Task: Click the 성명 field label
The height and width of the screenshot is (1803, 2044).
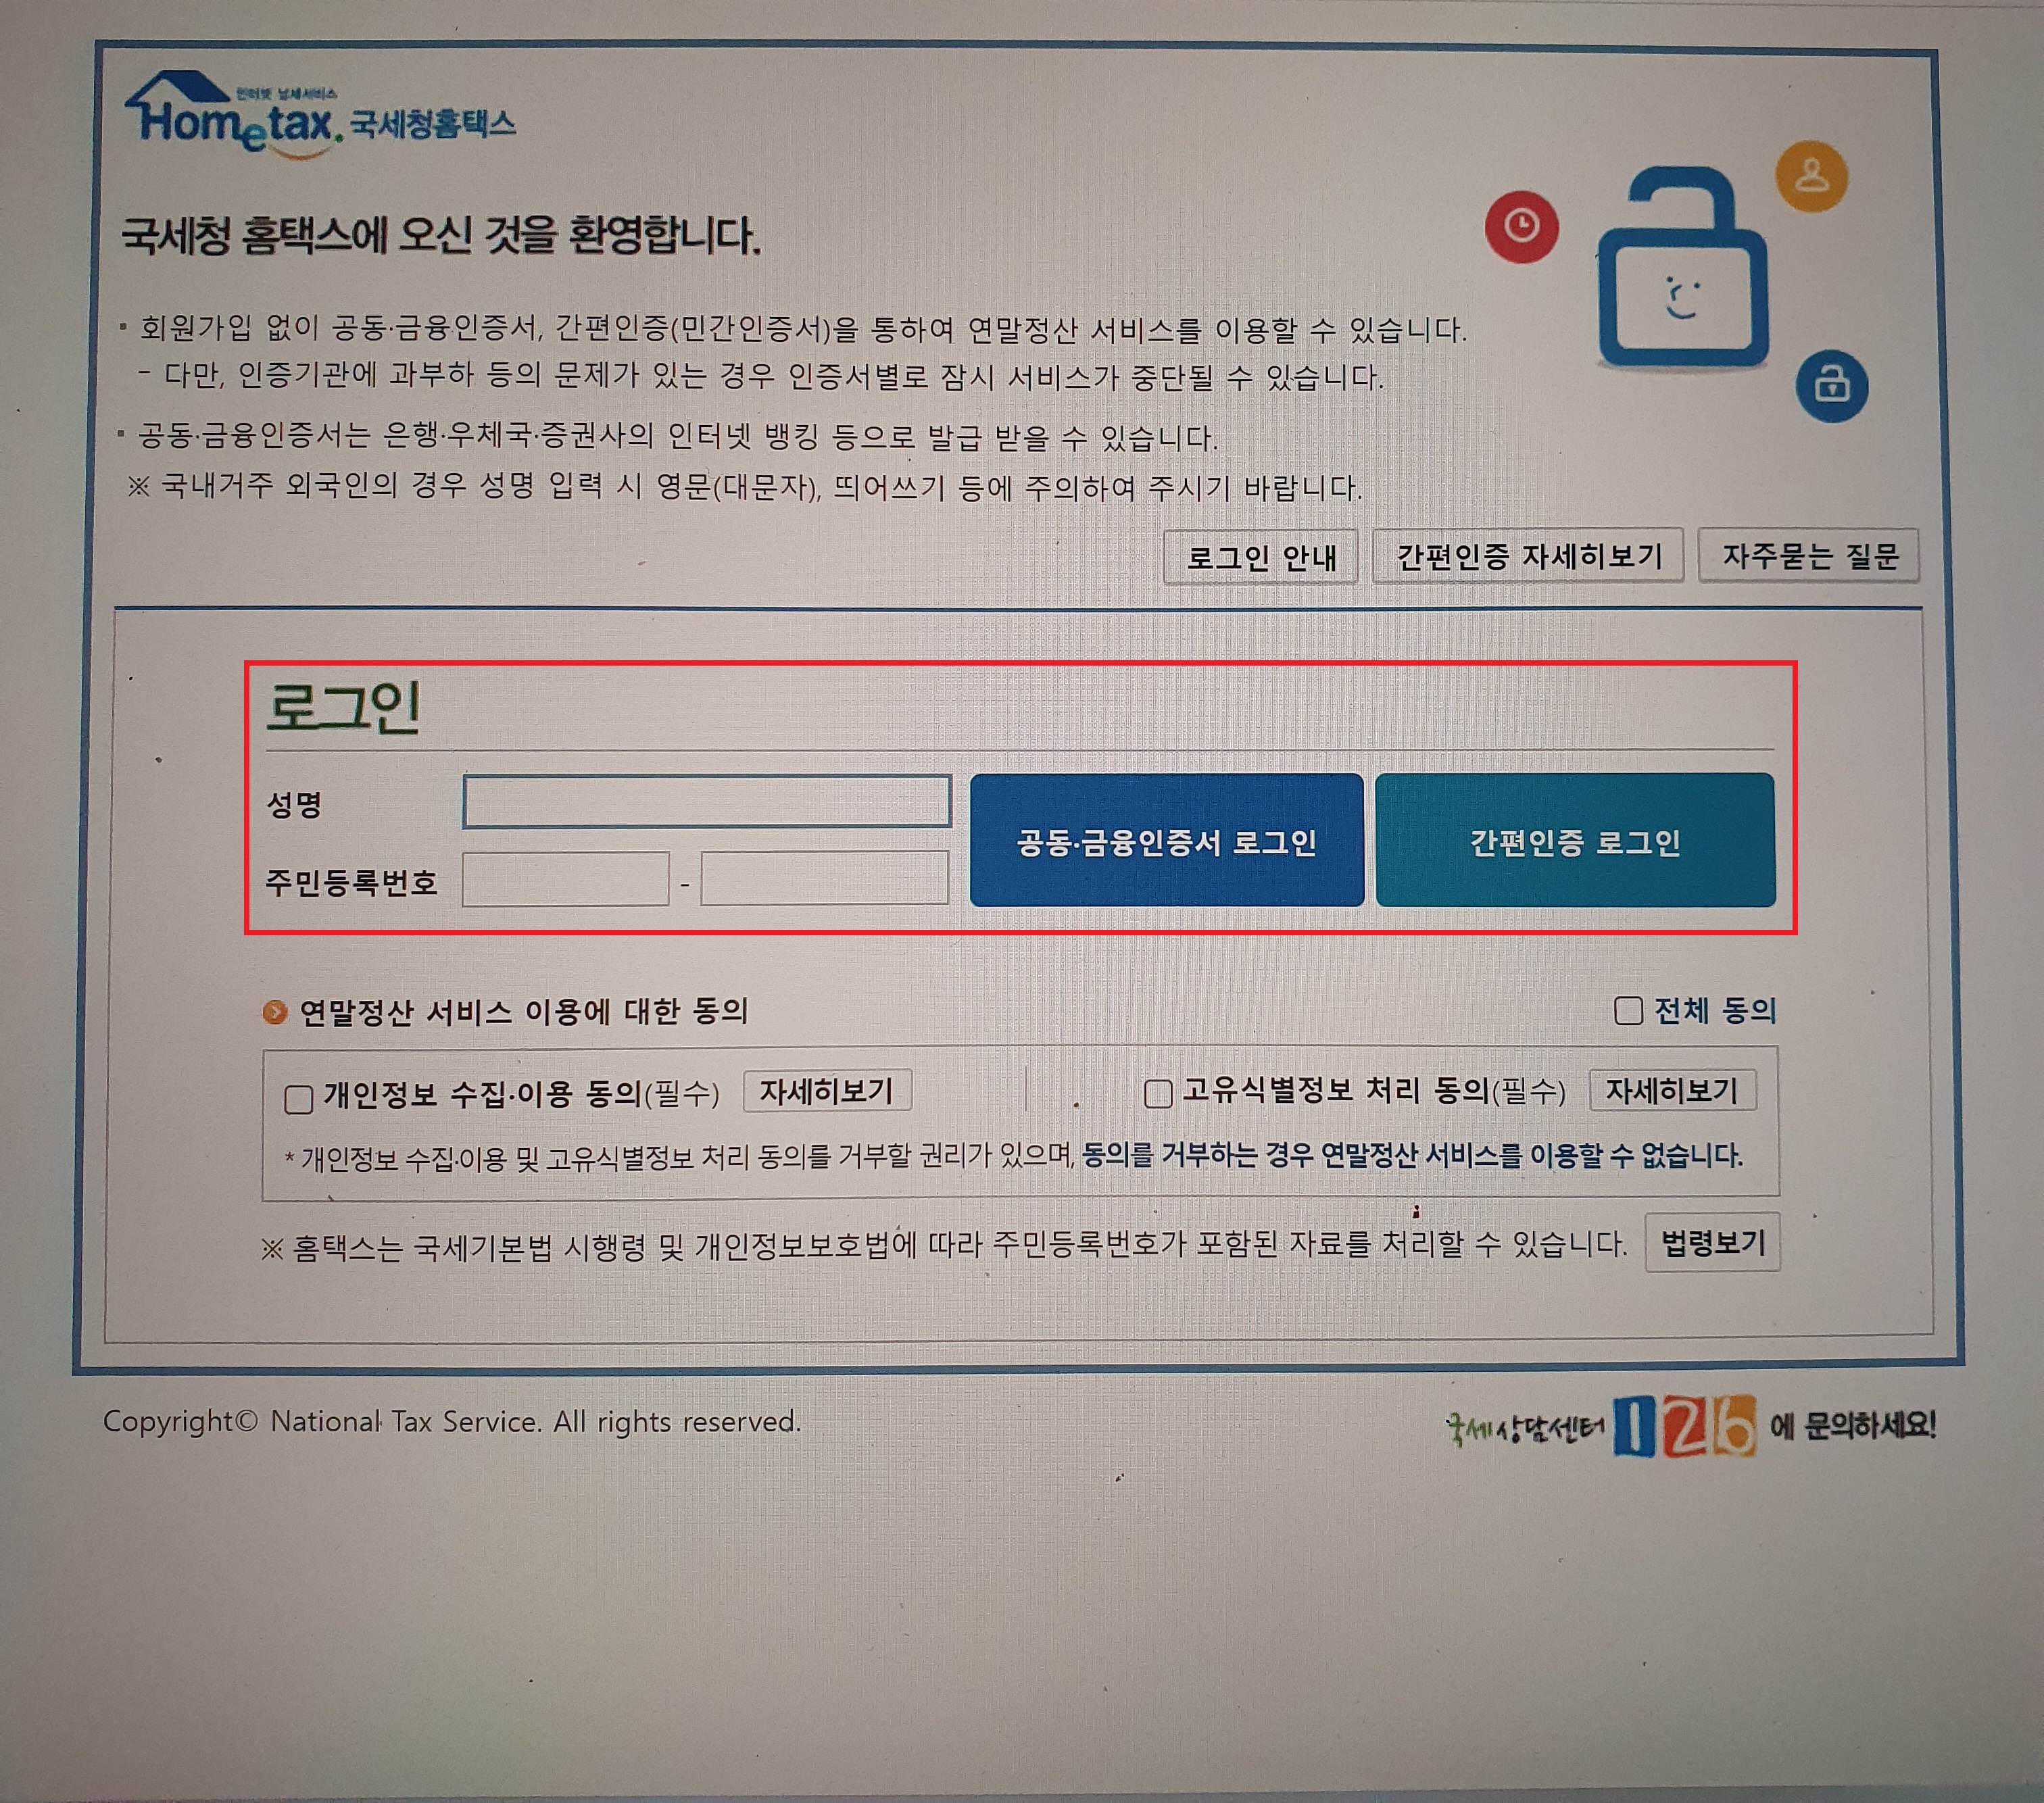Action: [294, 805]
